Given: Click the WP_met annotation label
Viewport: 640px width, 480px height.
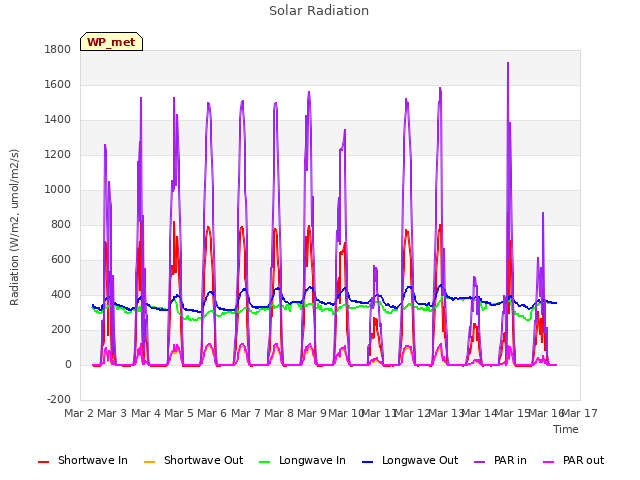Looking at the screenshot, I should [111, 42].
